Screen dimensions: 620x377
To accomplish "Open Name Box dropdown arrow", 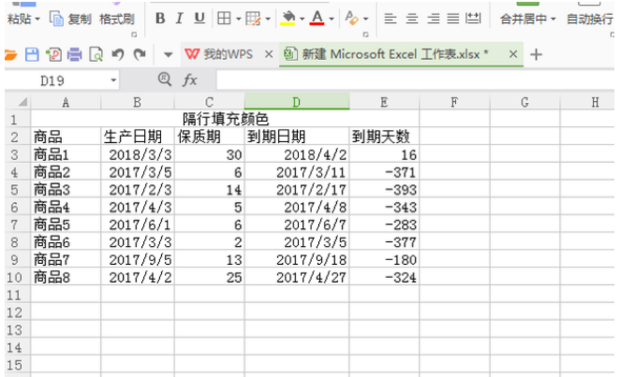I will click(113, 81).
